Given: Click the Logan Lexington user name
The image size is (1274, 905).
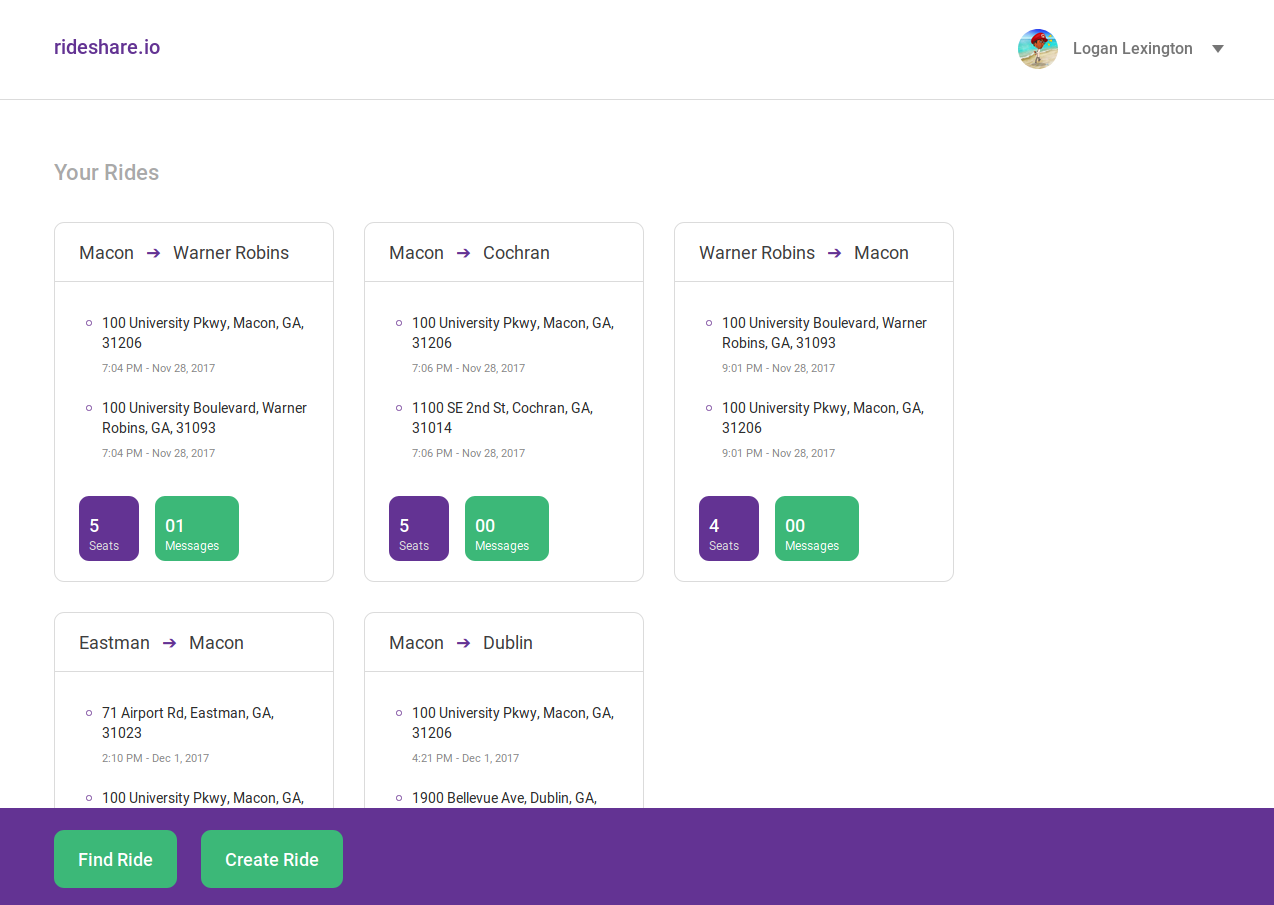Looking at the screenshot, I should click(1132, 49).
